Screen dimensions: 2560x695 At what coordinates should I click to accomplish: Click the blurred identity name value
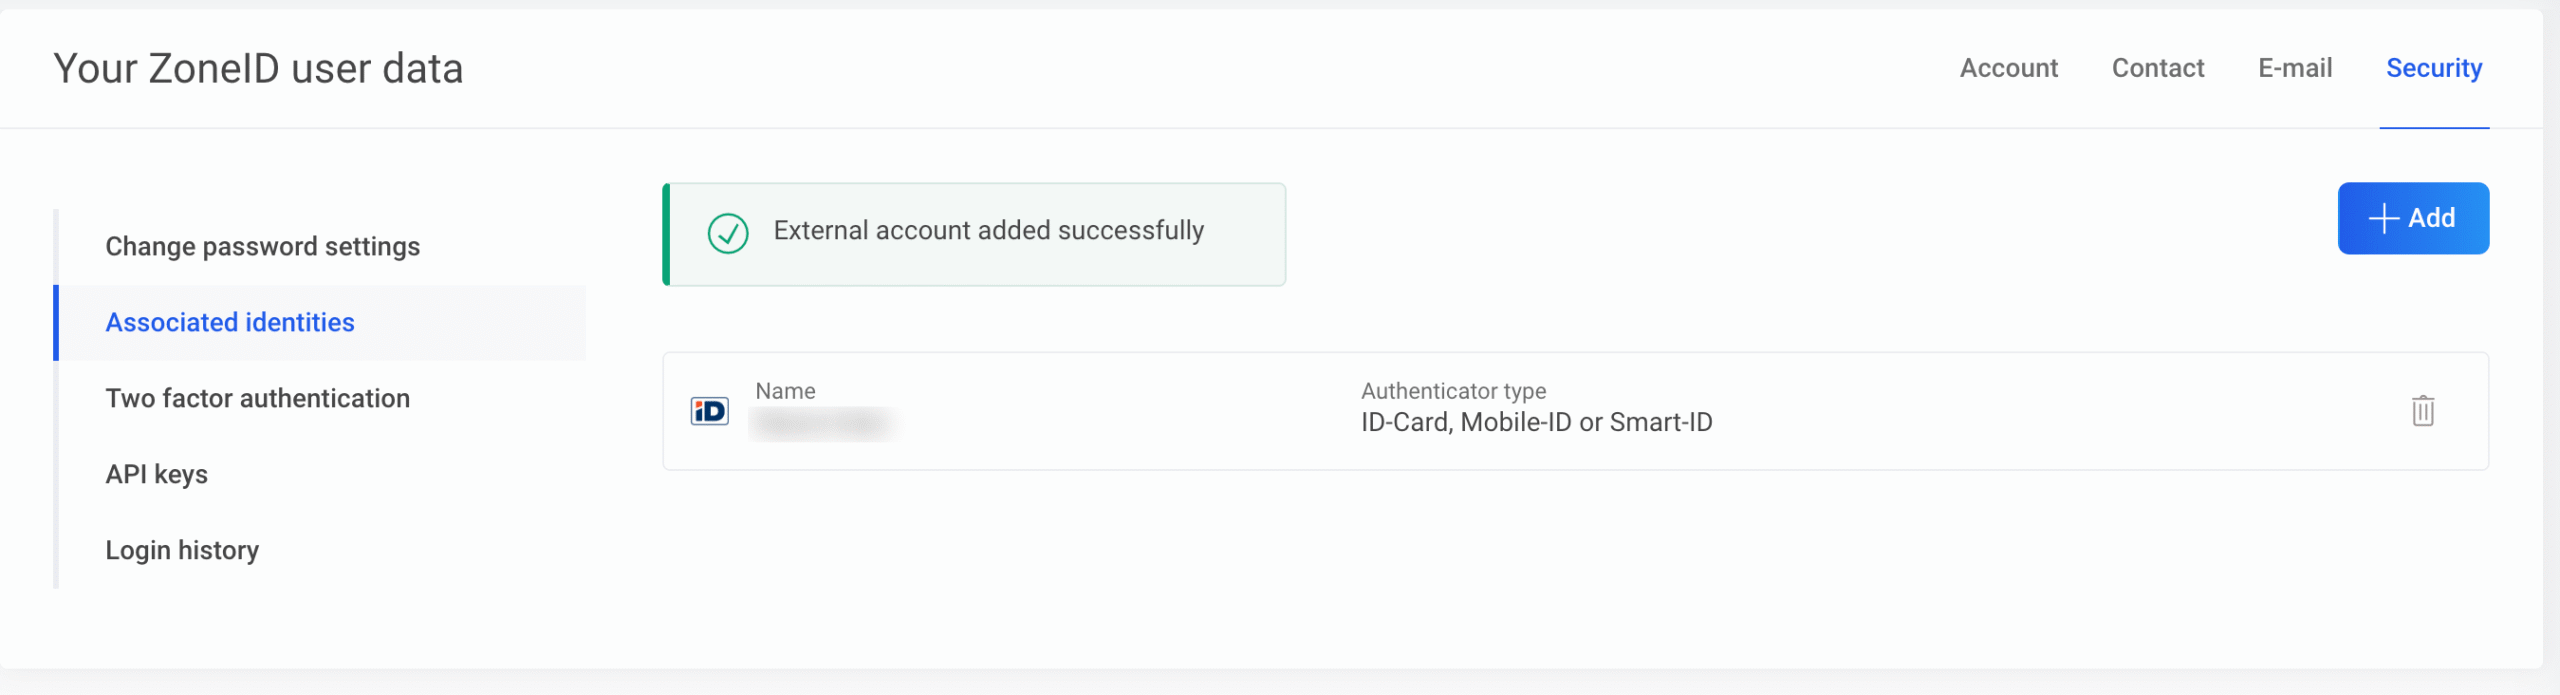coord(822,424)
